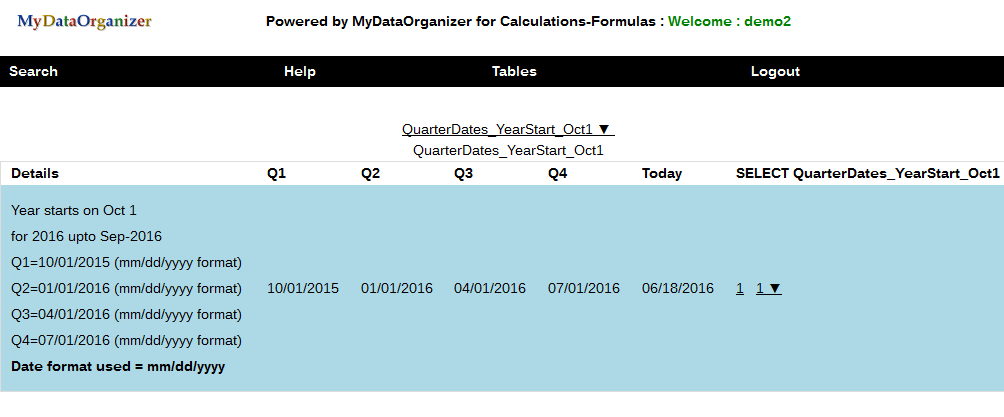The width and height of the screenshot is (1004, 417).
Task: Open the Search menu
Action: coord(34,71)
